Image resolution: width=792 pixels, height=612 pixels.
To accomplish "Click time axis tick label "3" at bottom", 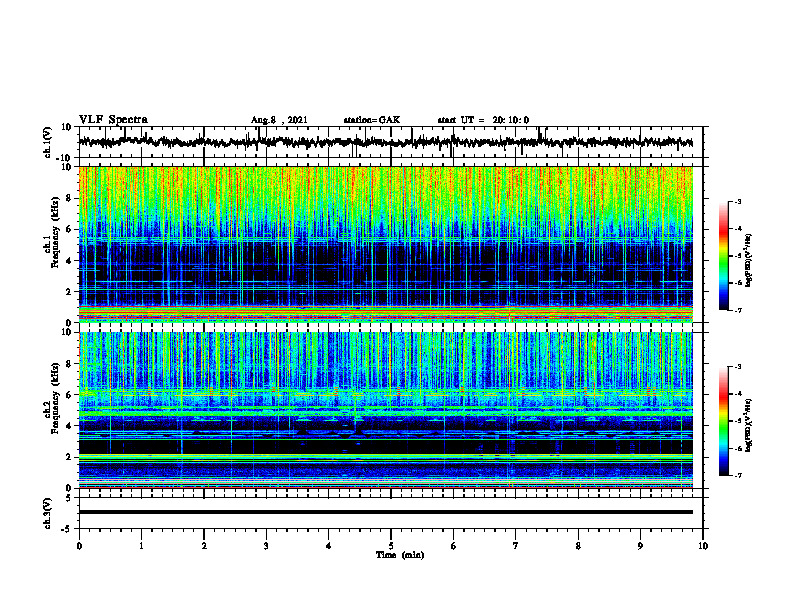I will pos(266,546).
